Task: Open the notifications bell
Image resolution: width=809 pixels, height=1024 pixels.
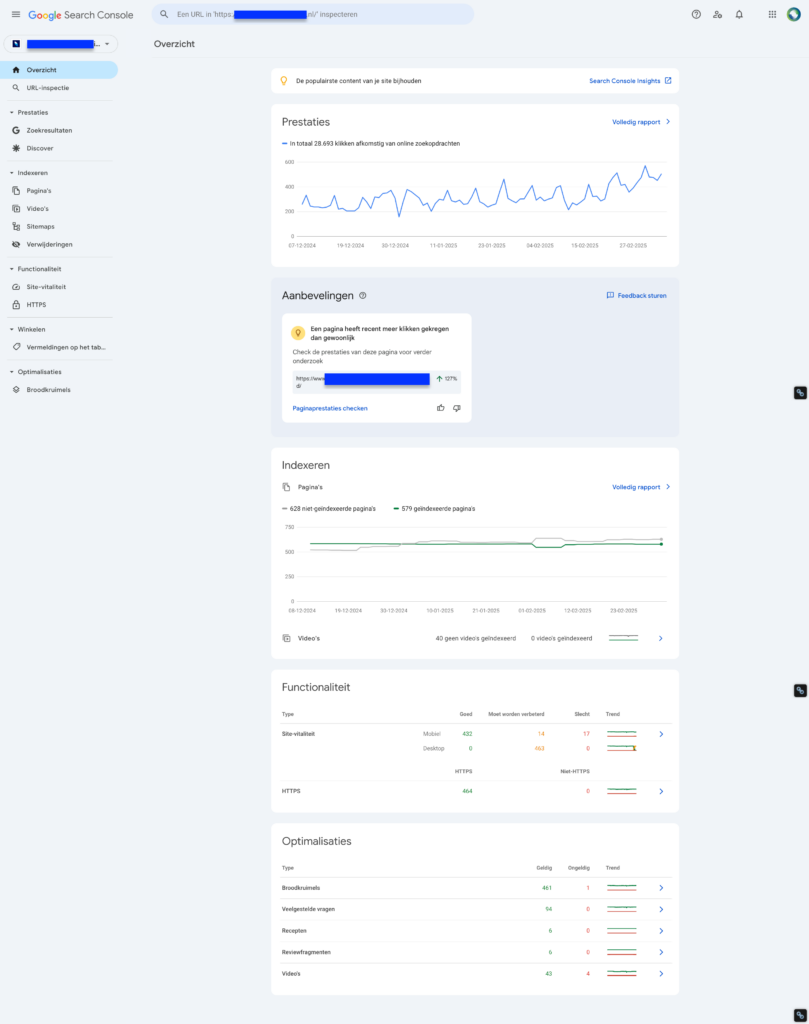Action: click(x=739, y=14)
